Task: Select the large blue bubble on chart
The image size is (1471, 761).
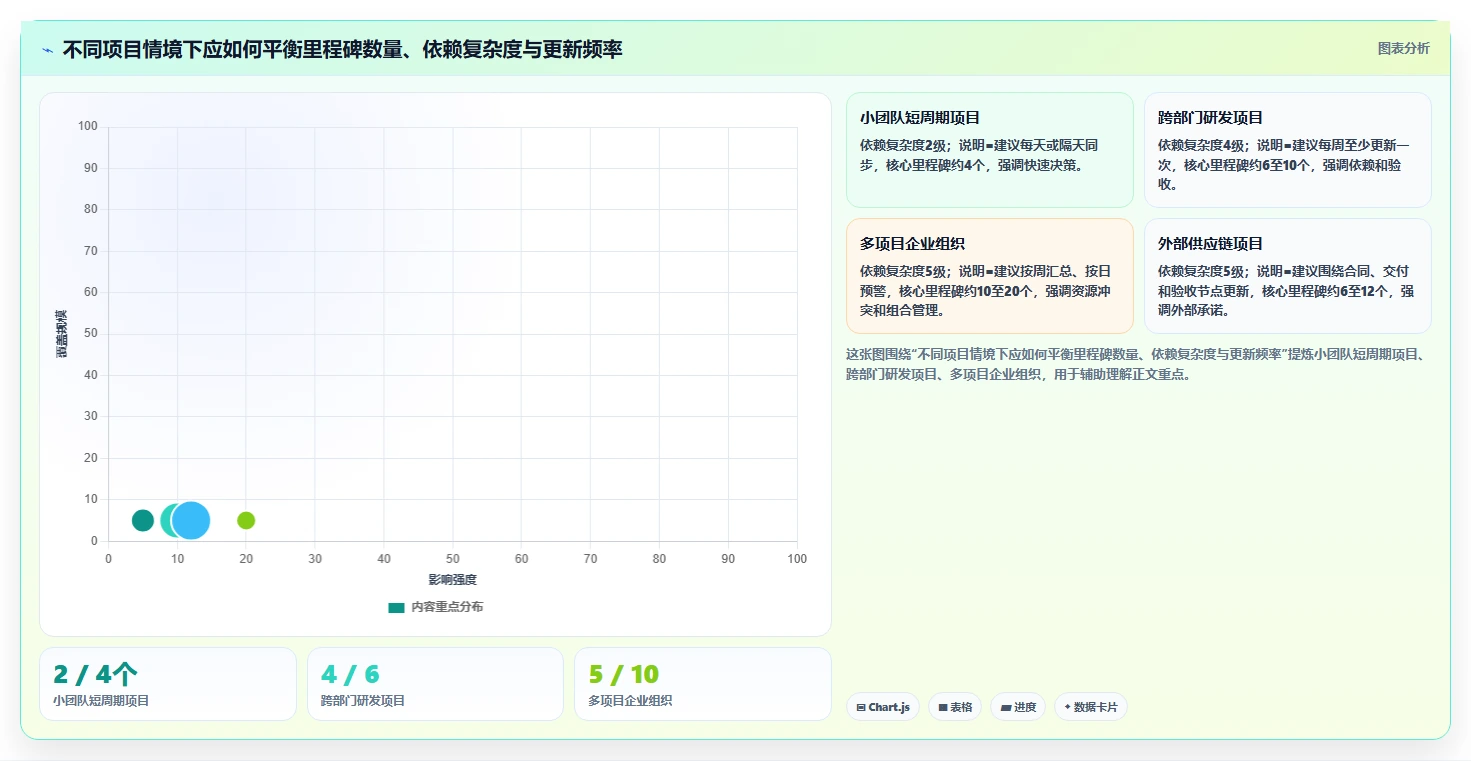Action: coord(190,520)
